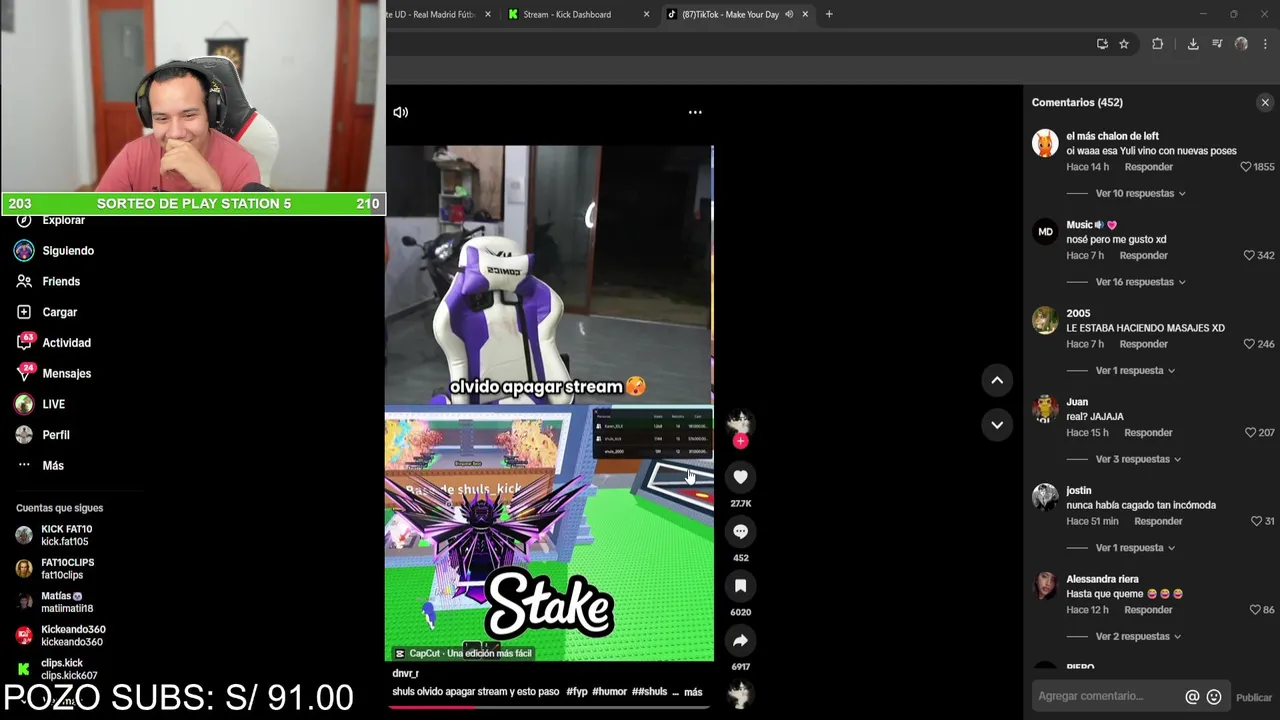Select the TikTok - Make Your Day tab
Viewport: 1280px width, 720px height.
[730, 14]
